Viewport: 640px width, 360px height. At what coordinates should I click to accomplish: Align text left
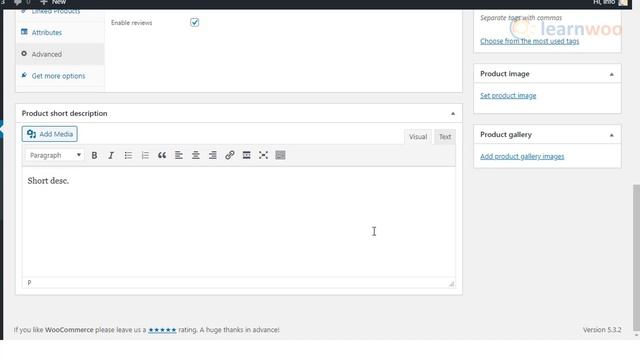(179, 155)
